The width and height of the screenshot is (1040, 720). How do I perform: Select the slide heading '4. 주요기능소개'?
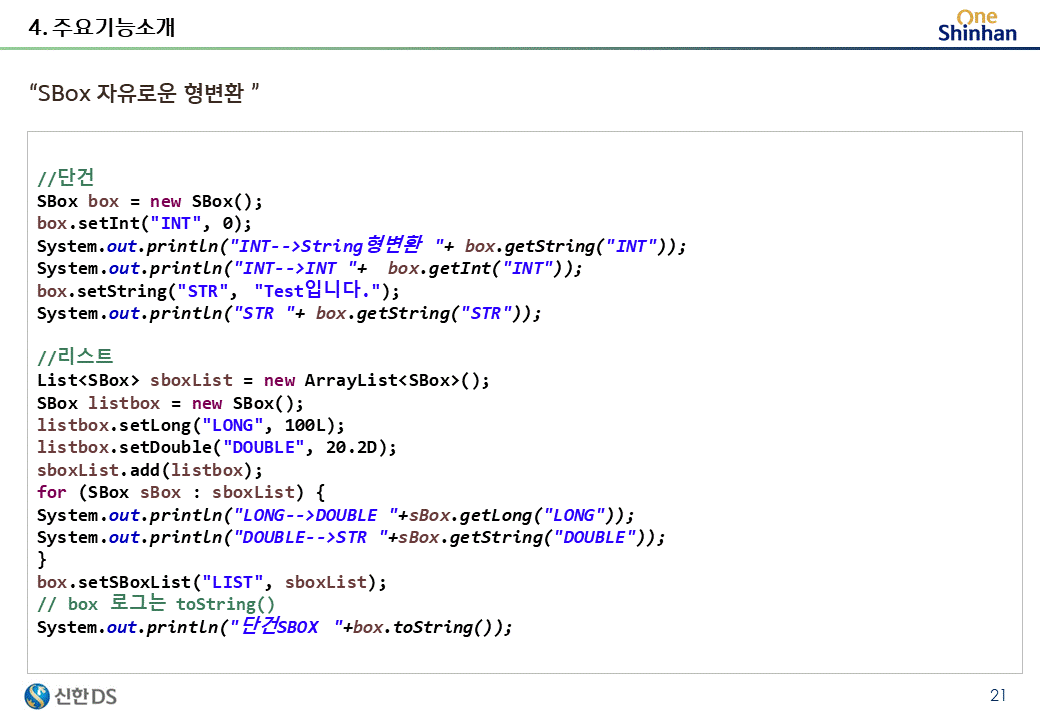(x=101, y=27)
